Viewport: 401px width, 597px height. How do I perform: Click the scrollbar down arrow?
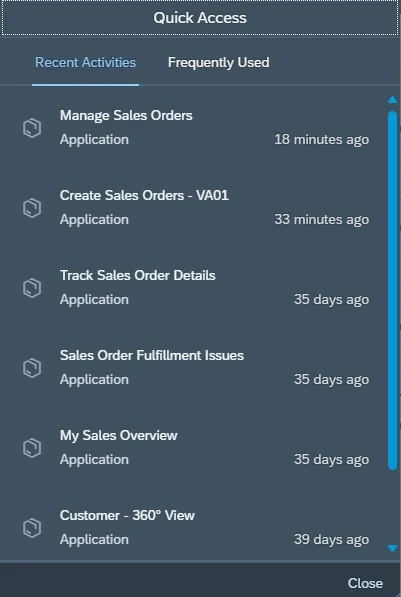392,548
